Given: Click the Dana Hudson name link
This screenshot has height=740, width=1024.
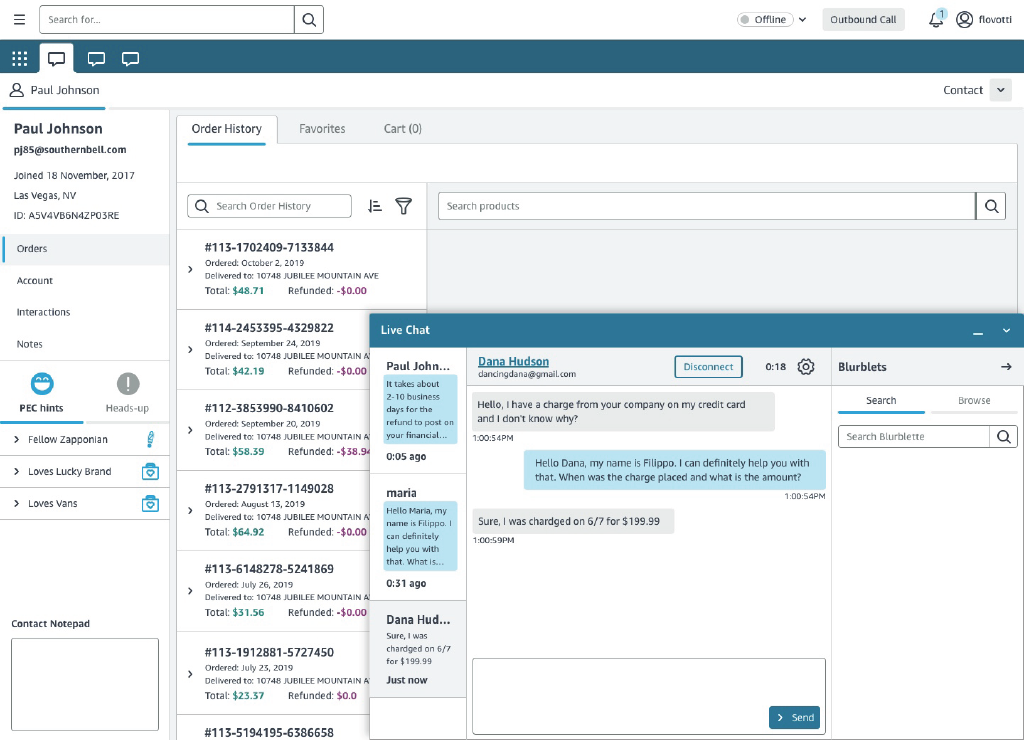Looking at the screenshot, I should pos(513,362).
